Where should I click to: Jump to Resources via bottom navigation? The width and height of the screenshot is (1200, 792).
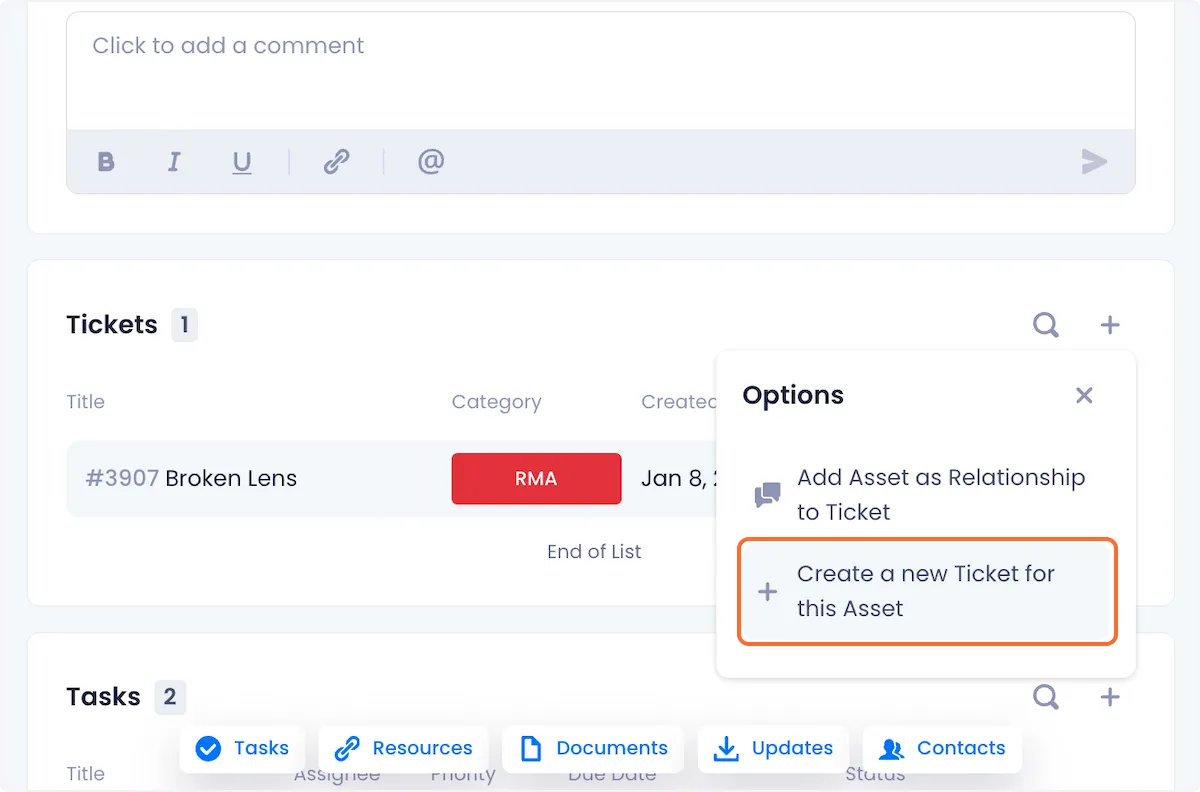(x=403, y=748)
